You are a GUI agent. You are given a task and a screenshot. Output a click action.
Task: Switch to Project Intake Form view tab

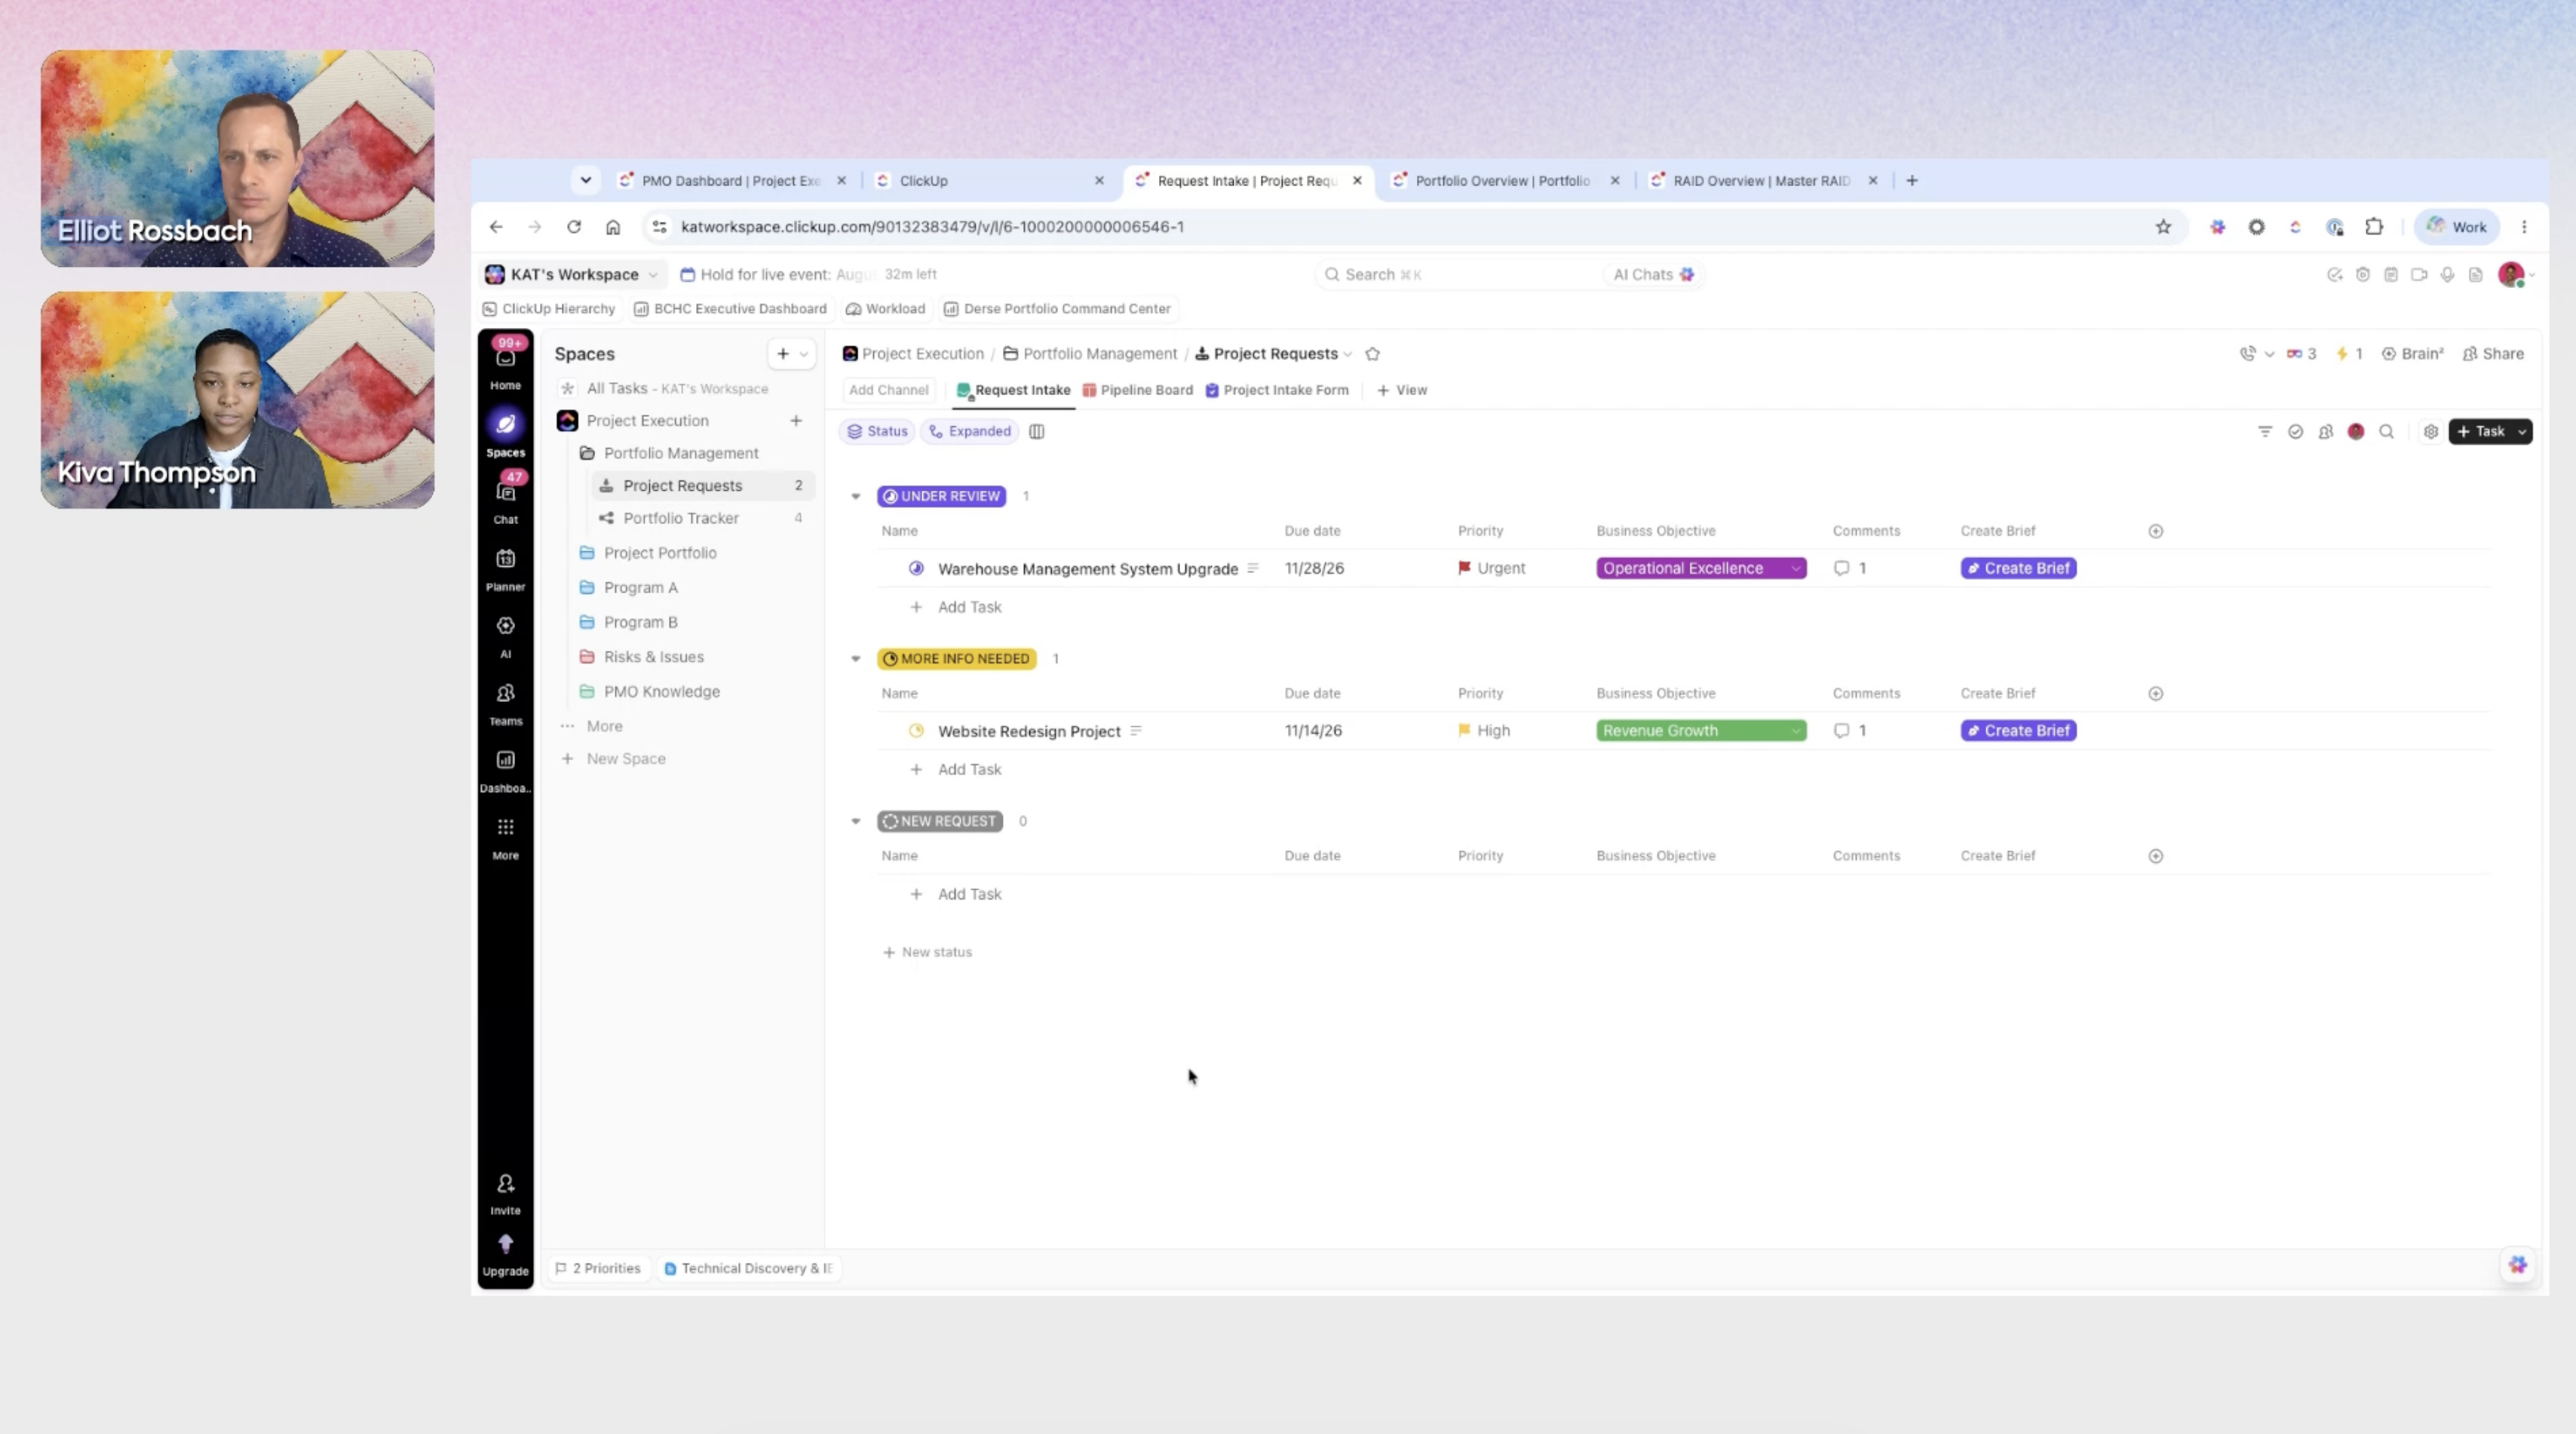[x=1277, y=390]
